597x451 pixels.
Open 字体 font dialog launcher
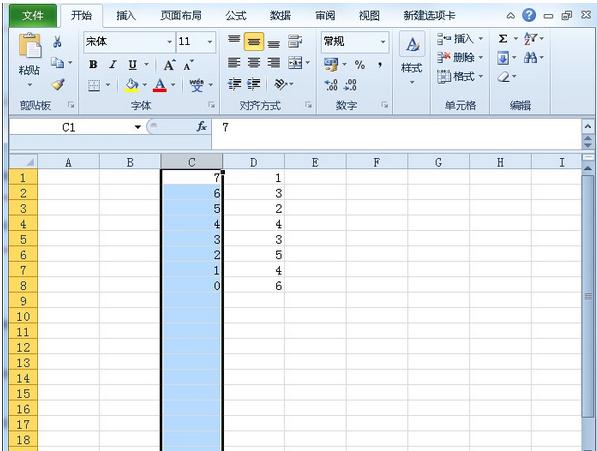tap(212, 105)
